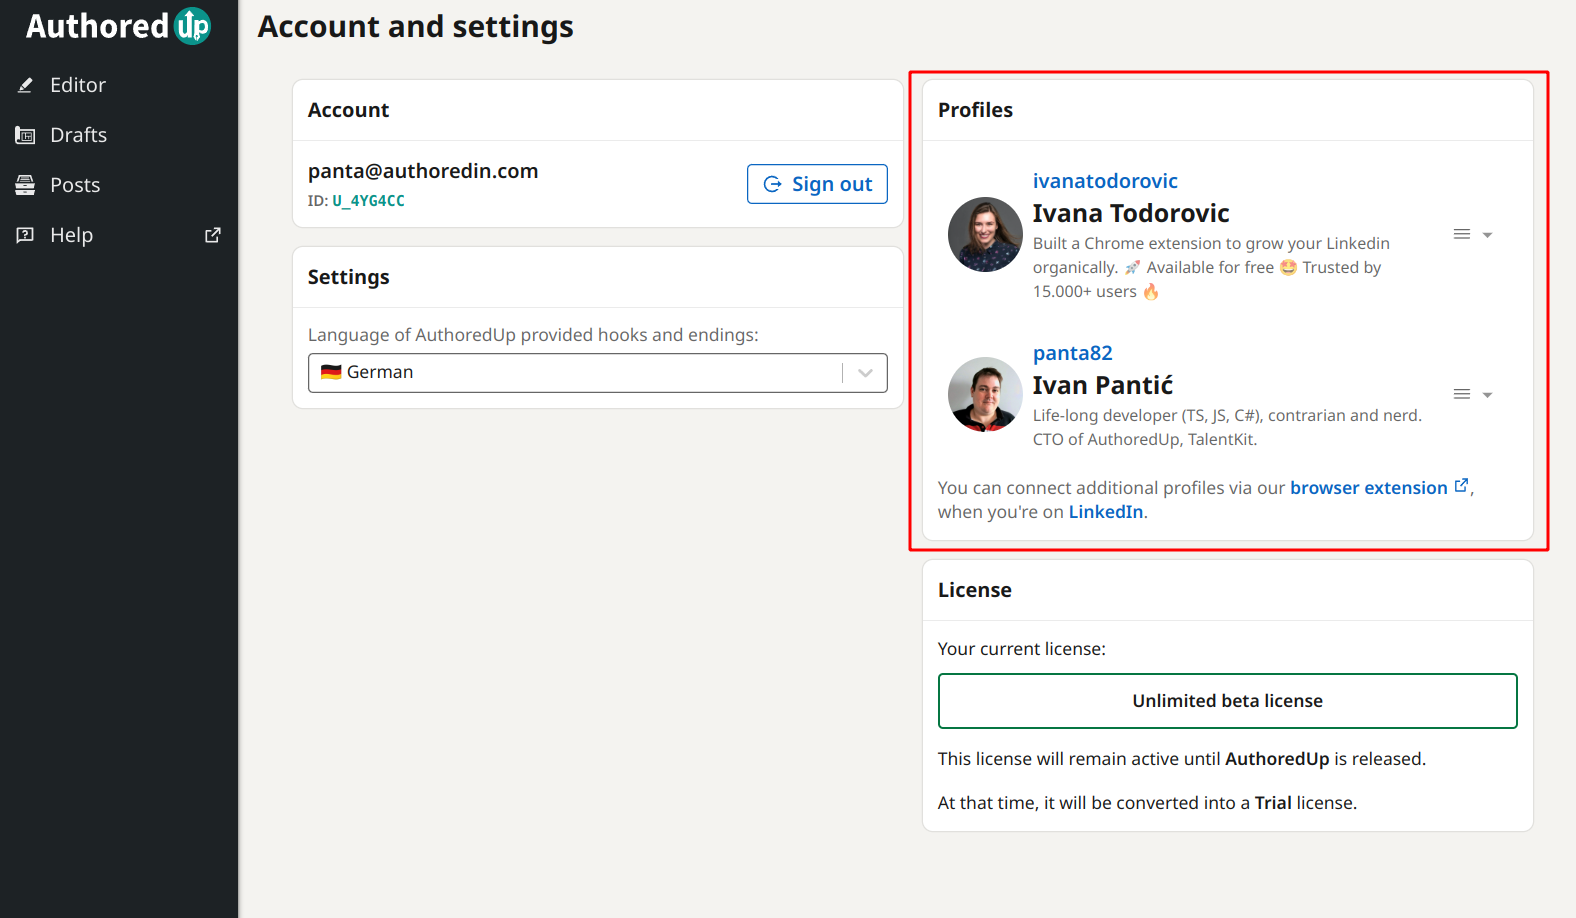Open the ivanatodorovic profile link
Viewport: 1576px width, 918px height.
[1105, 181]
